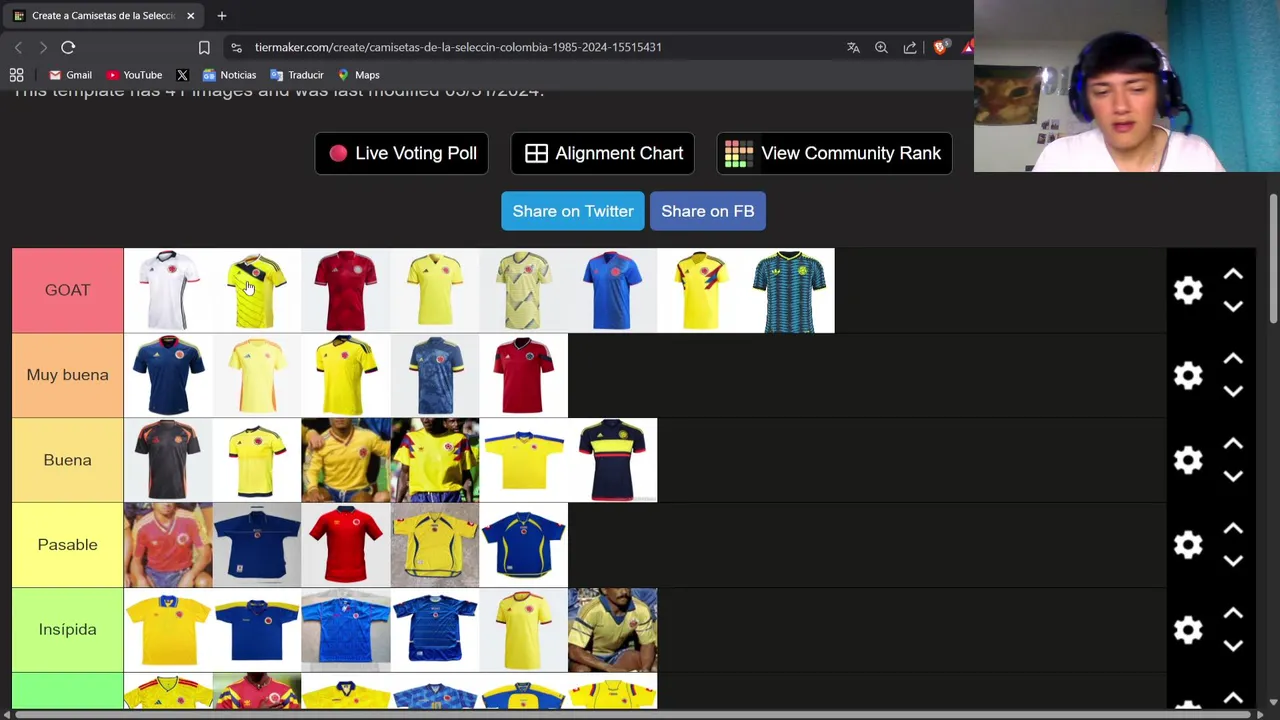
Task: Select red jersey in GOAT row
Action: pos(346,290)
